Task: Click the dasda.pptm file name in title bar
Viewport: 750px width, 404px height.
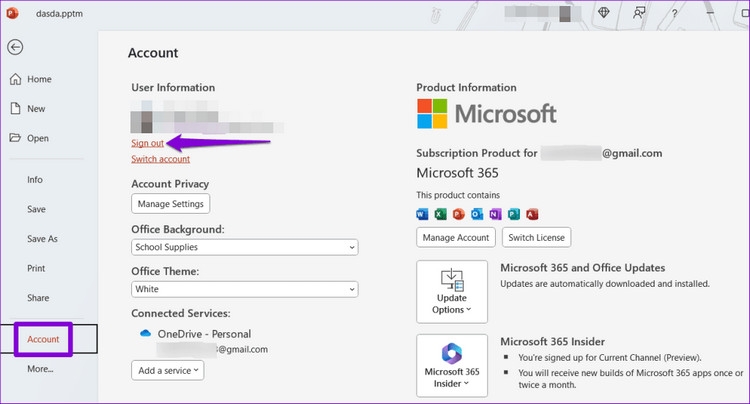Action: pos(59,14)
